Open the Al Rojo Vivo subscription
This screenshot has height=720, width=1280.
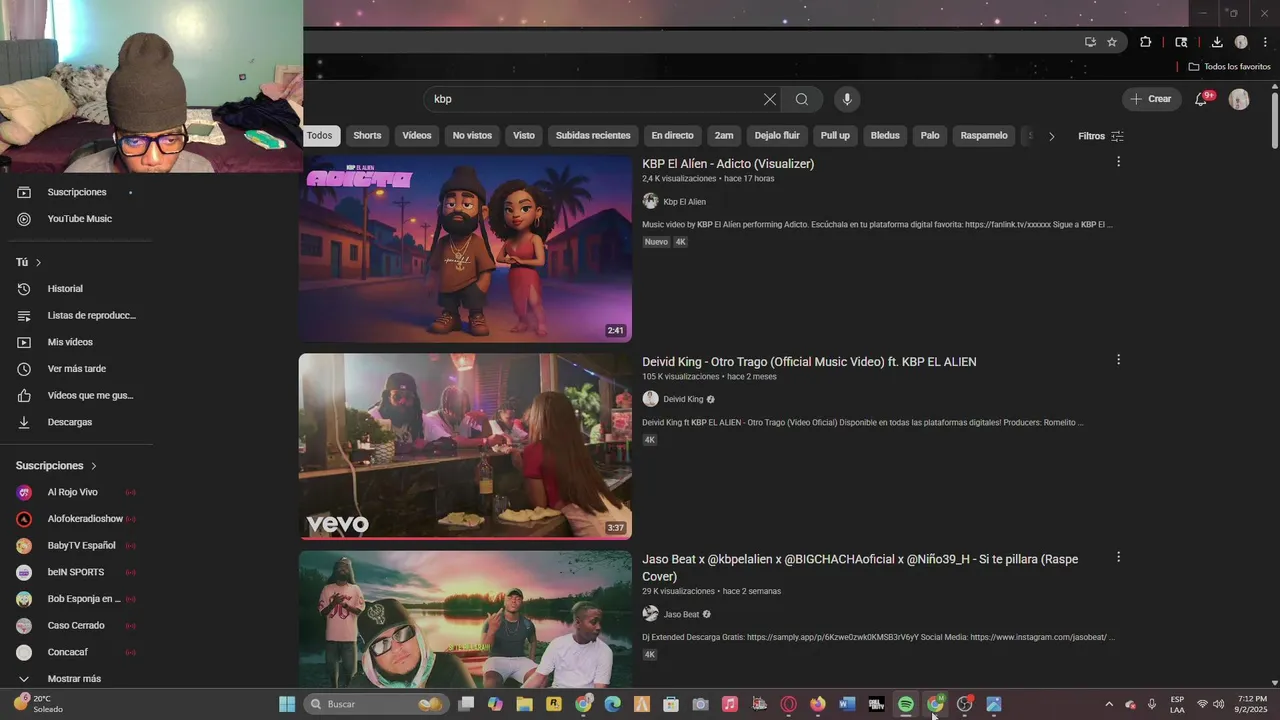tap(72, 492)
